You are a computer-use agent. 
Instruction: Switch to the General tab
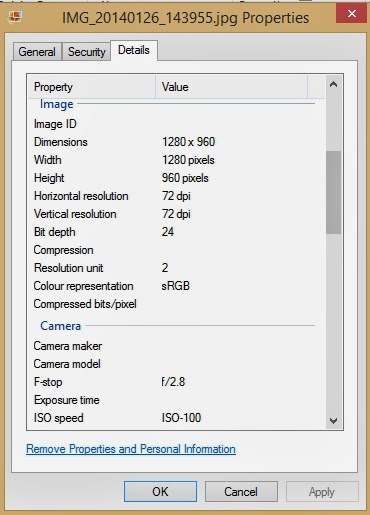[37, 52]
